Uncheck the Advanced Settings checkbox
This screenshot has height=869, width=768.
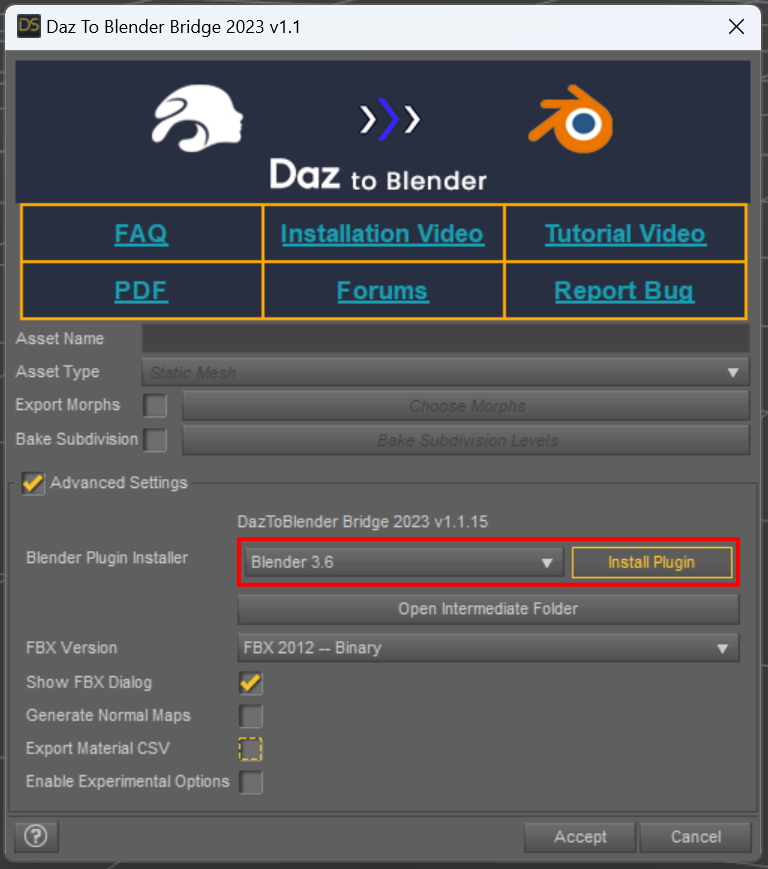[x=34, y=483]
